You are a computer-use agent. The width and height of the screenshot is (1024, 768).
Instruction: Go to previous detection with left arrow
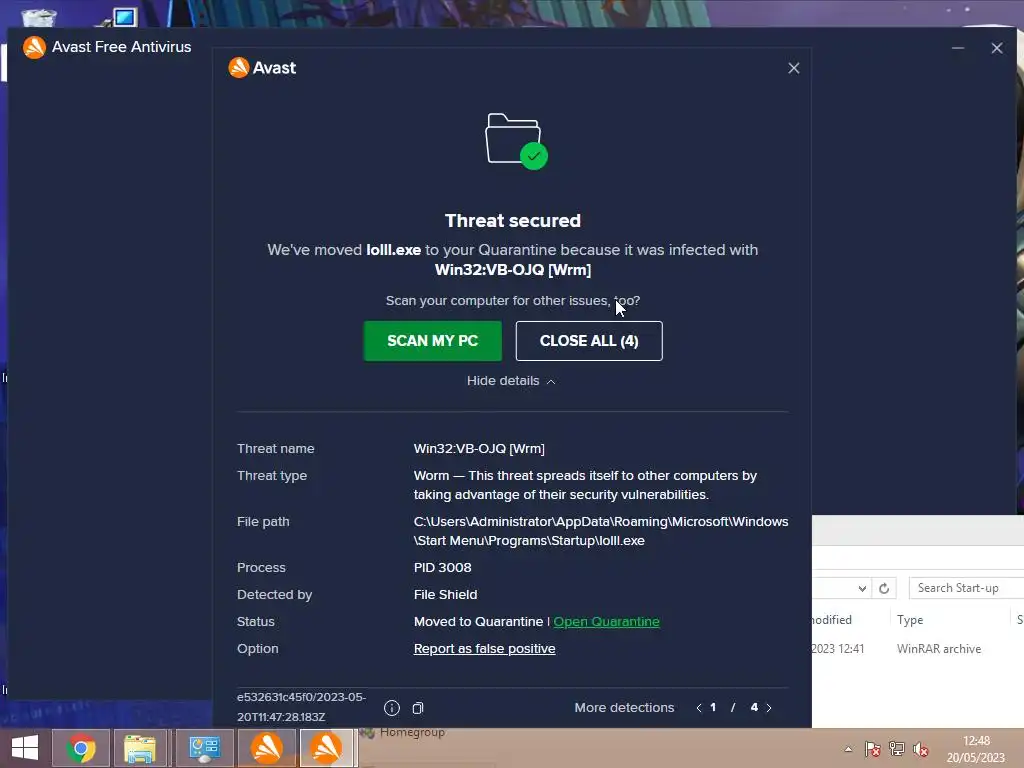coord(699,708)
